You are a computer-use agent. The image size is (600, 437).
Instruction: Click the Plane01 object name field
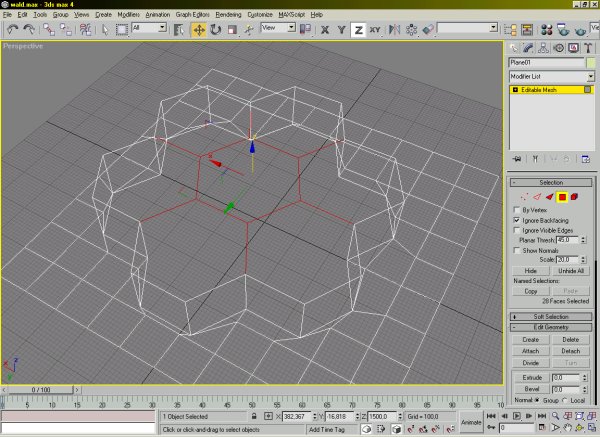546,62
